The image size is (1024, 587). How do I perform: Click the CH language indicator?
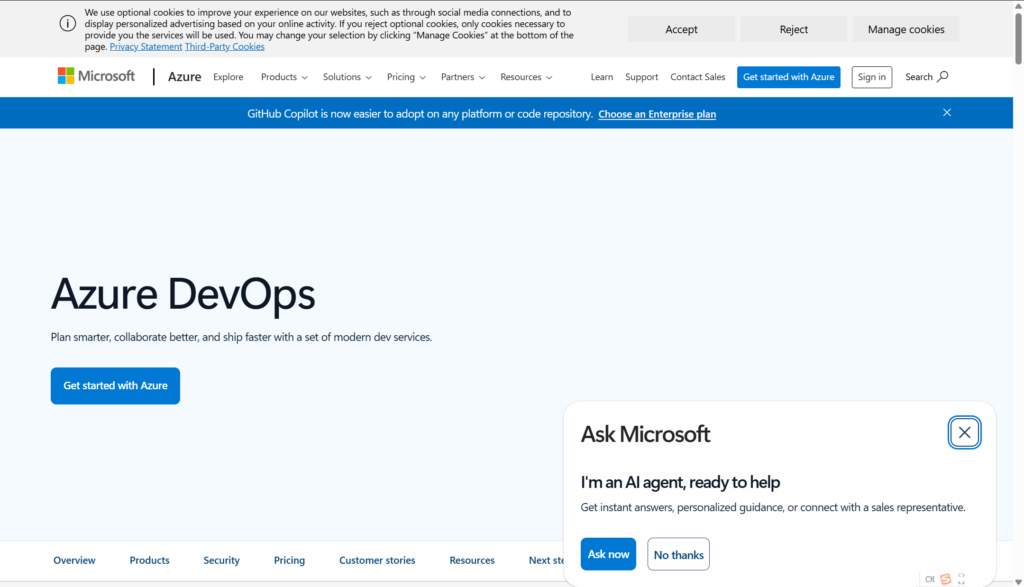pyautogui.click(x=929, y=579)
